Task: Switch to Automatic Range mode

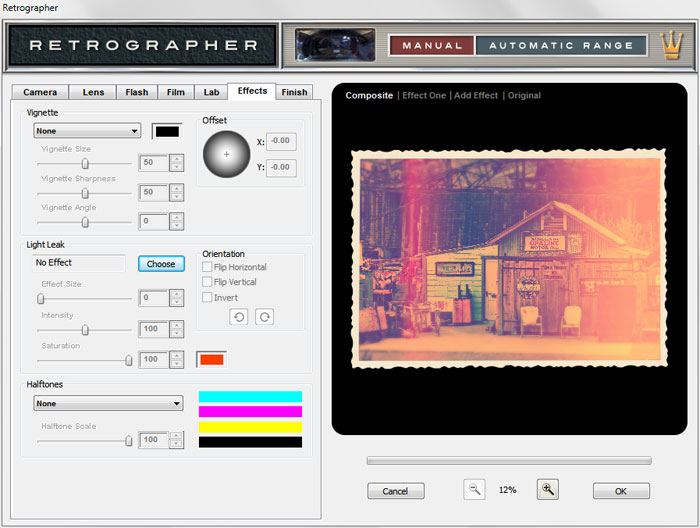Action: (x=561, y=46)
